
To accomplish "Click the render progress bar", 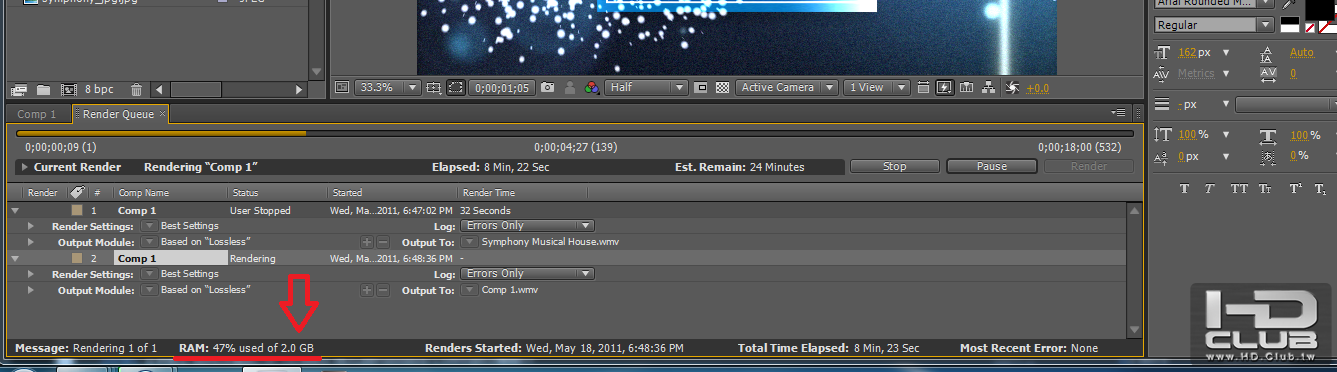I will pyautogui.click(x=575, y=133).
